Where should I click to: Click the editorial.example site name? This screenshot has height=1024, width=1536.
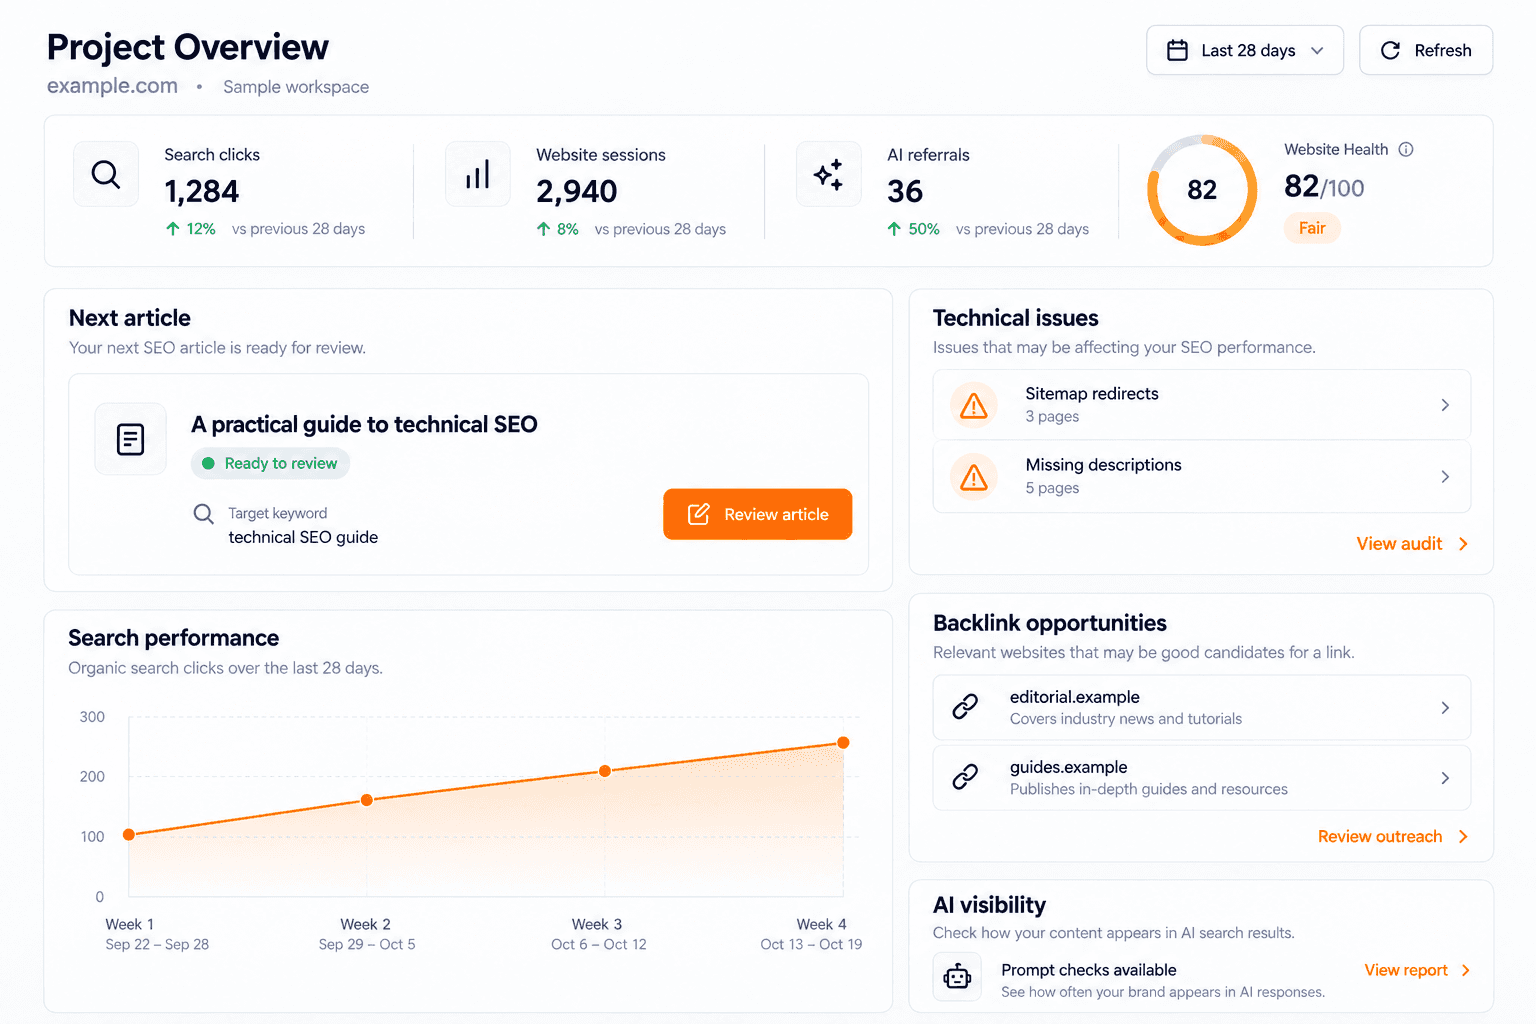1075,697
